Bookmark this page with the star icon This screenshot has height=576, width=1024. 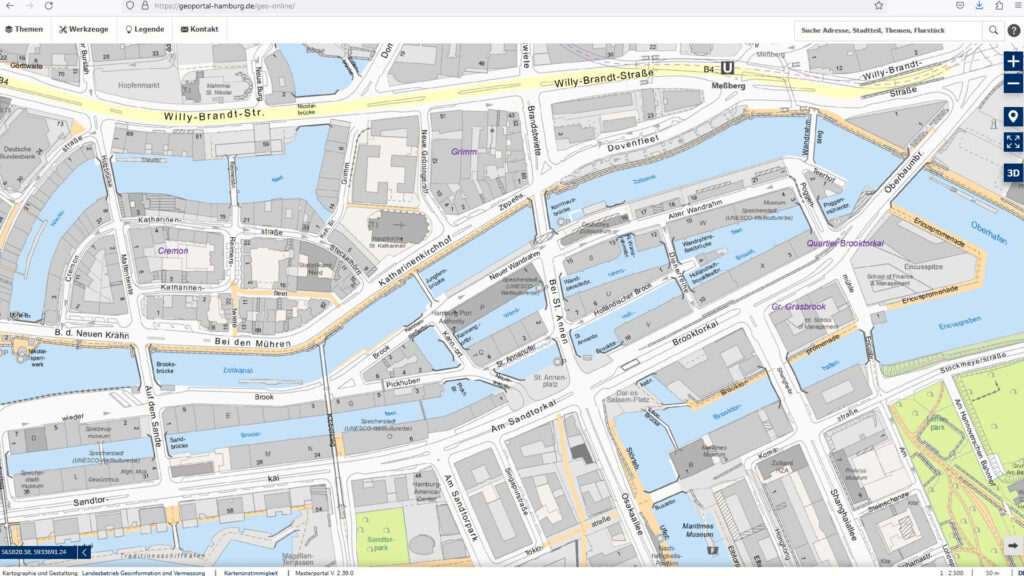click(879, 5)
